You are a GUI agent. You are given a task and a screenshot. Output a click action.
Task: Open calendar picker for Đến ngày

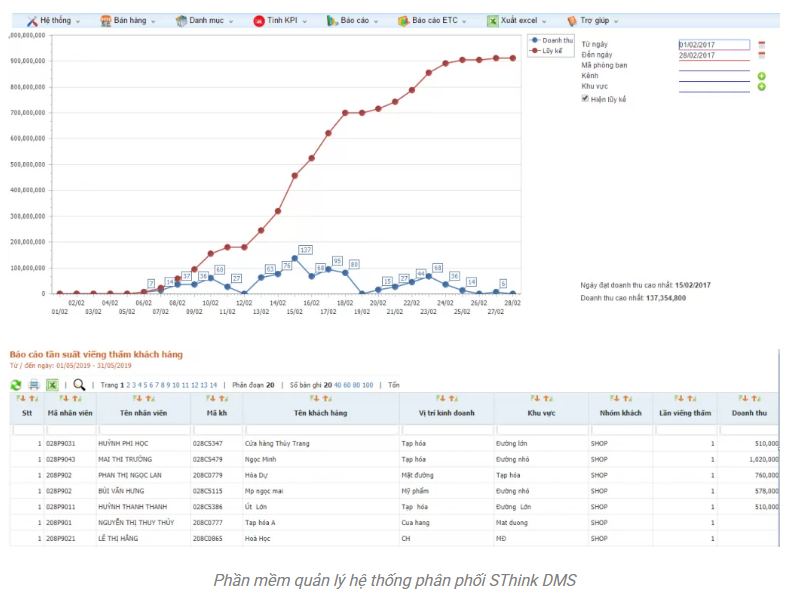pyautogui.click(x=761, y=56)
